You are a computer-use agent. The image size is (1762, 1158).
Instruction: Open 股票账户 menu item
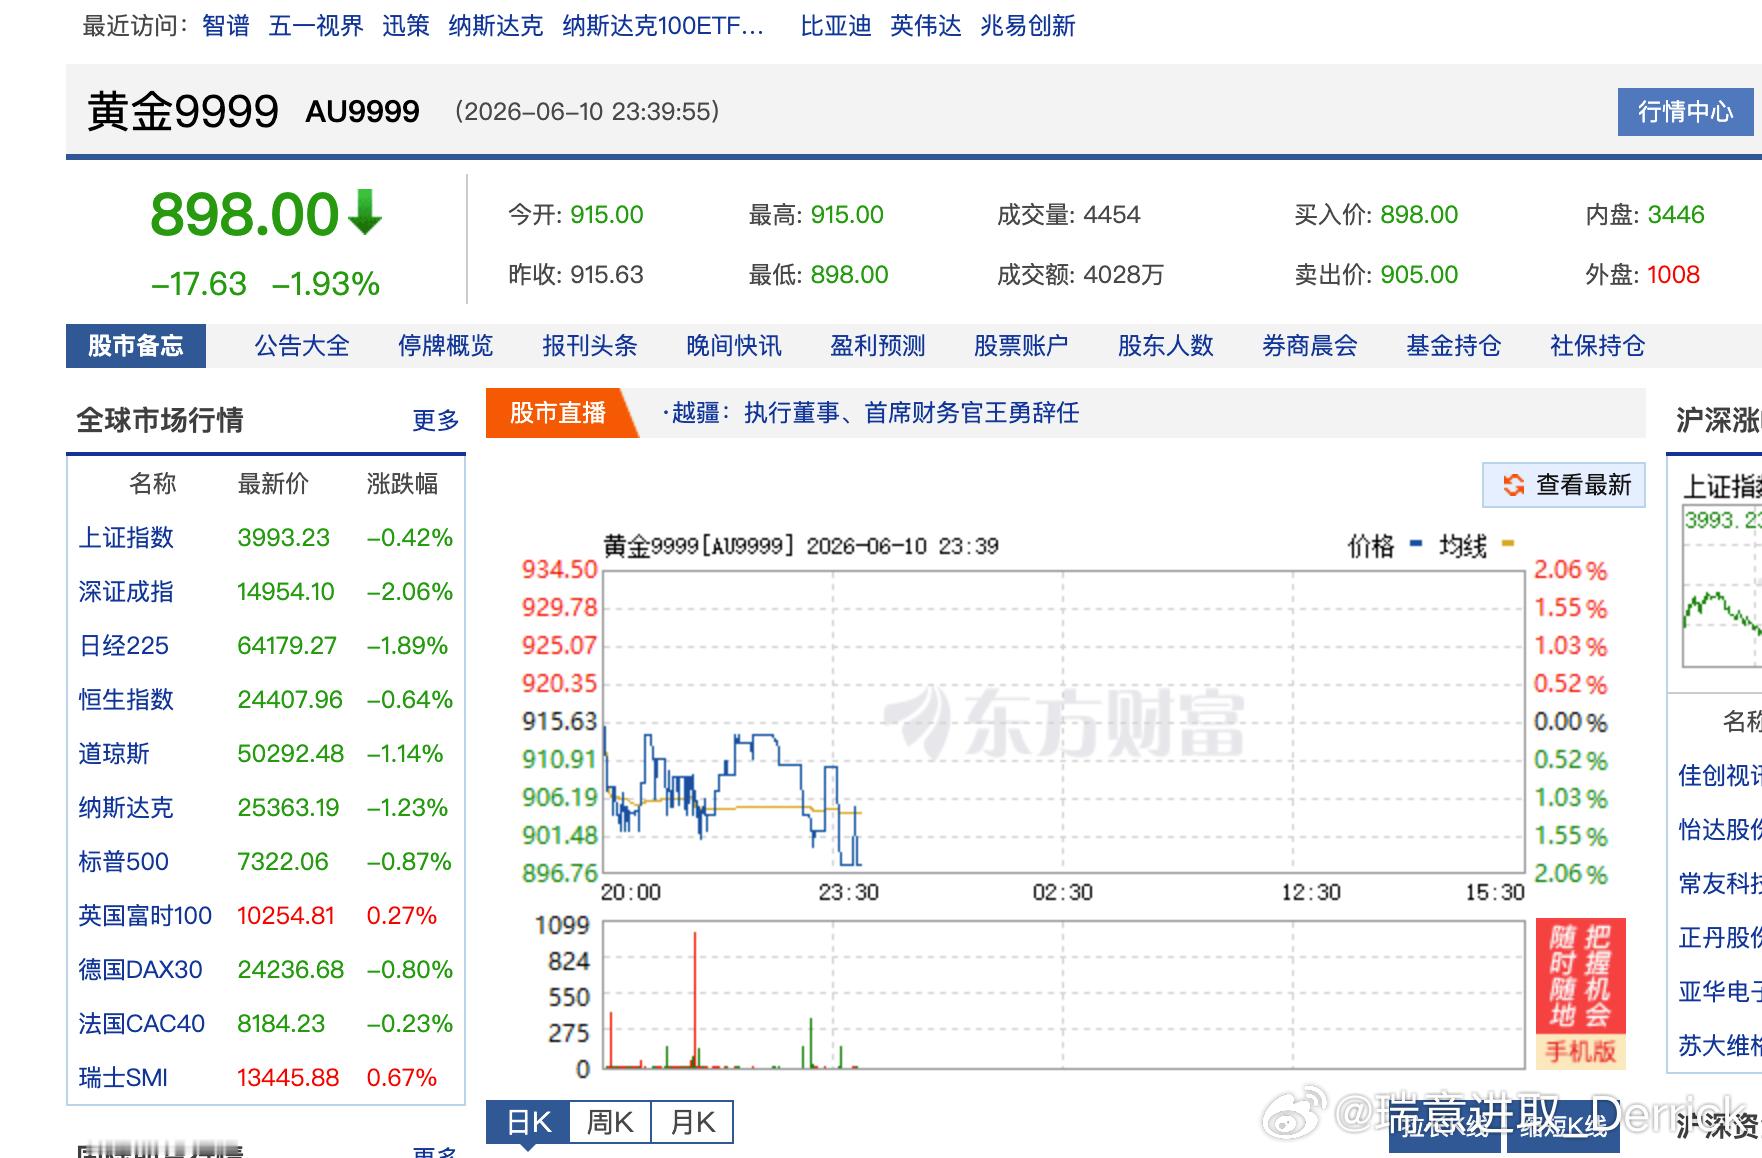point(1021,346)
